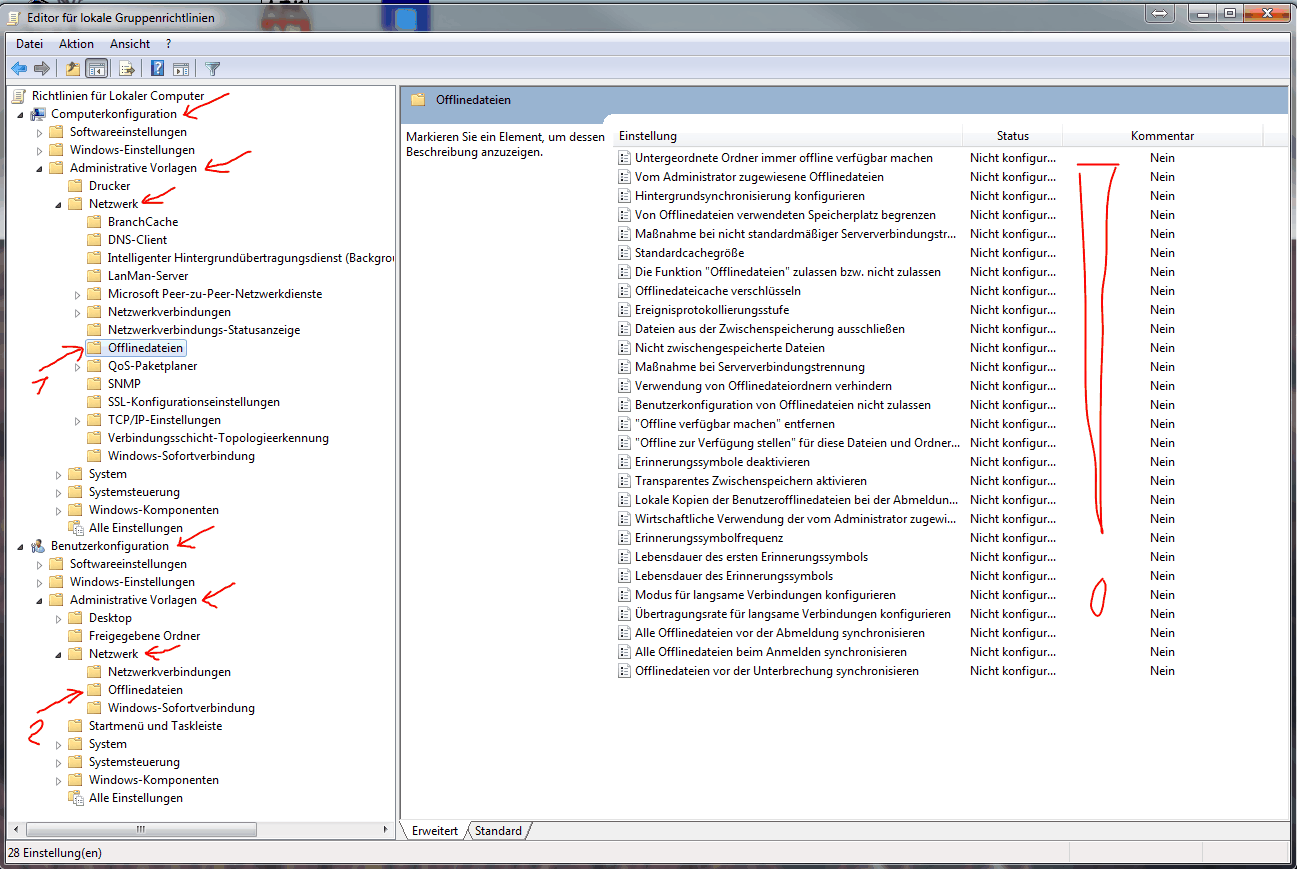The image size is (1297, 869).
Task: Click the tree pane scroll-right arrow
Action: tap(387, 829)
